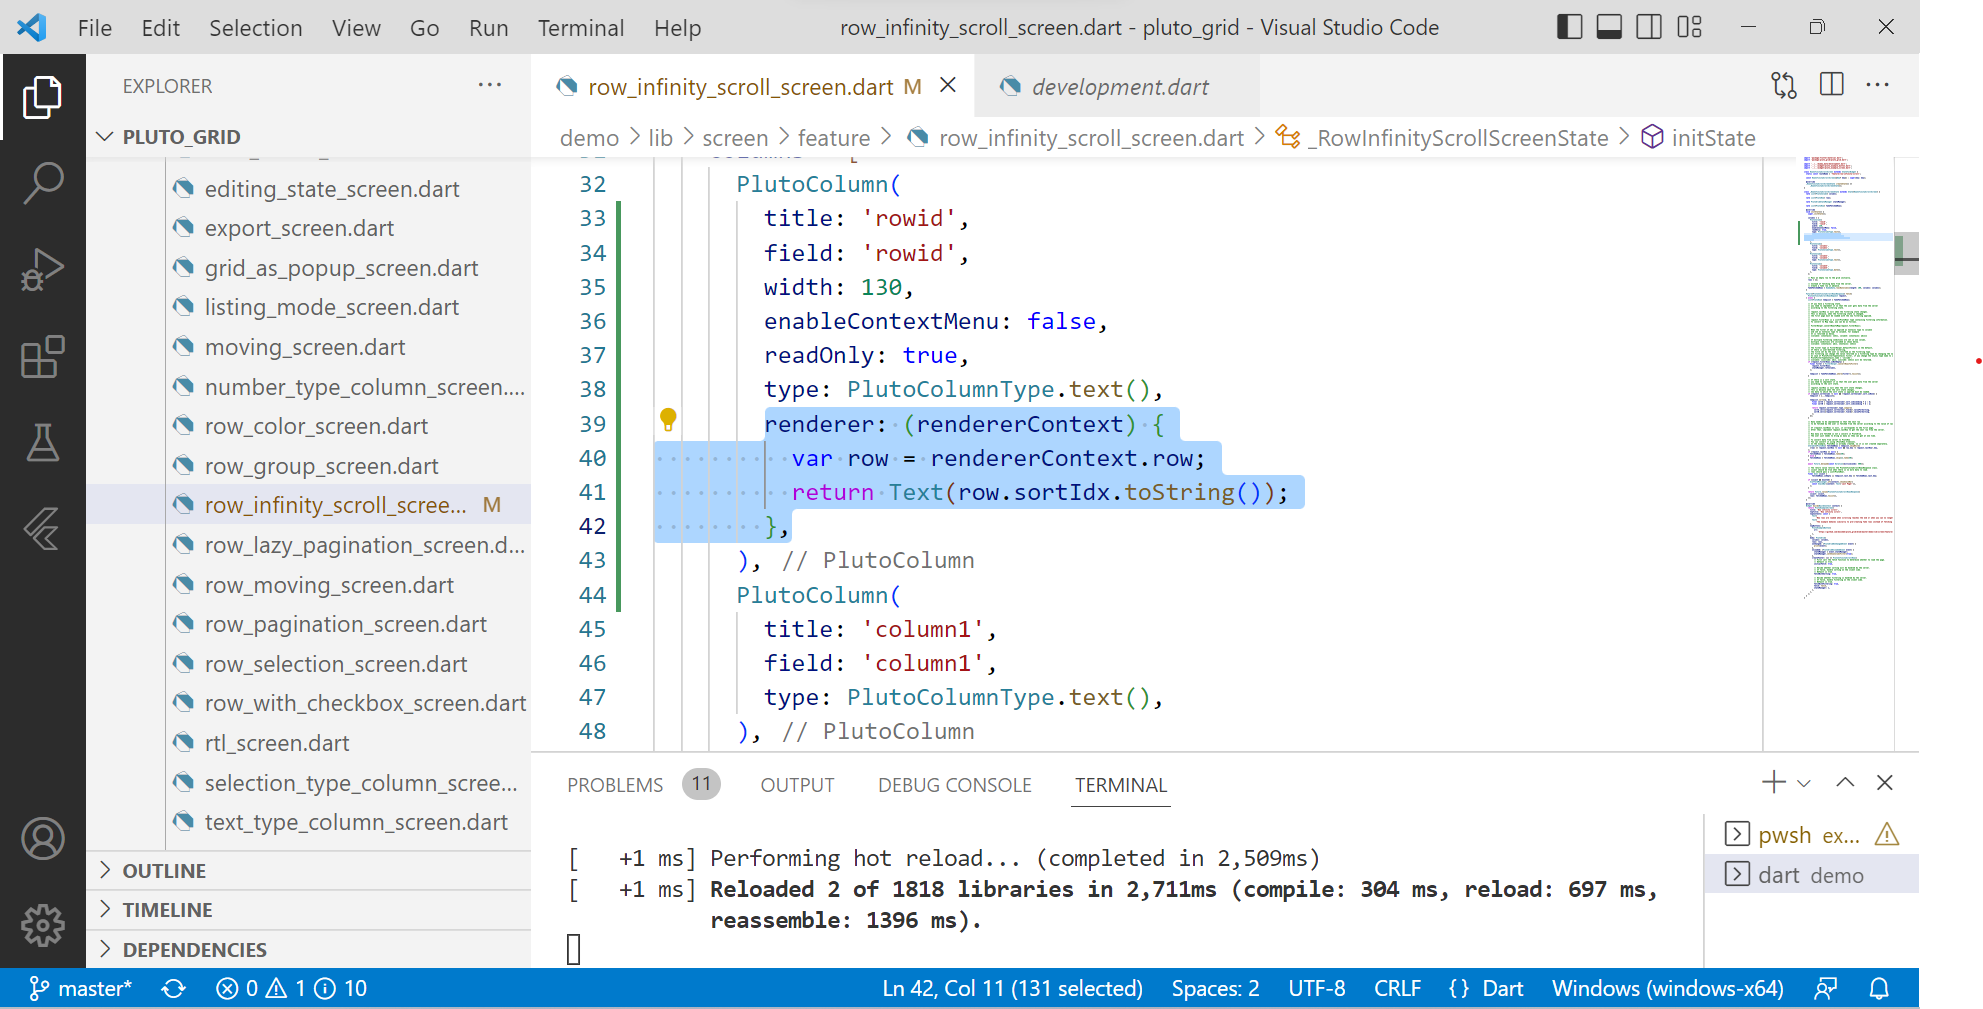Open the Testing flask icon
Viewport: 1983px width, 1009px height.
point(42,442)
